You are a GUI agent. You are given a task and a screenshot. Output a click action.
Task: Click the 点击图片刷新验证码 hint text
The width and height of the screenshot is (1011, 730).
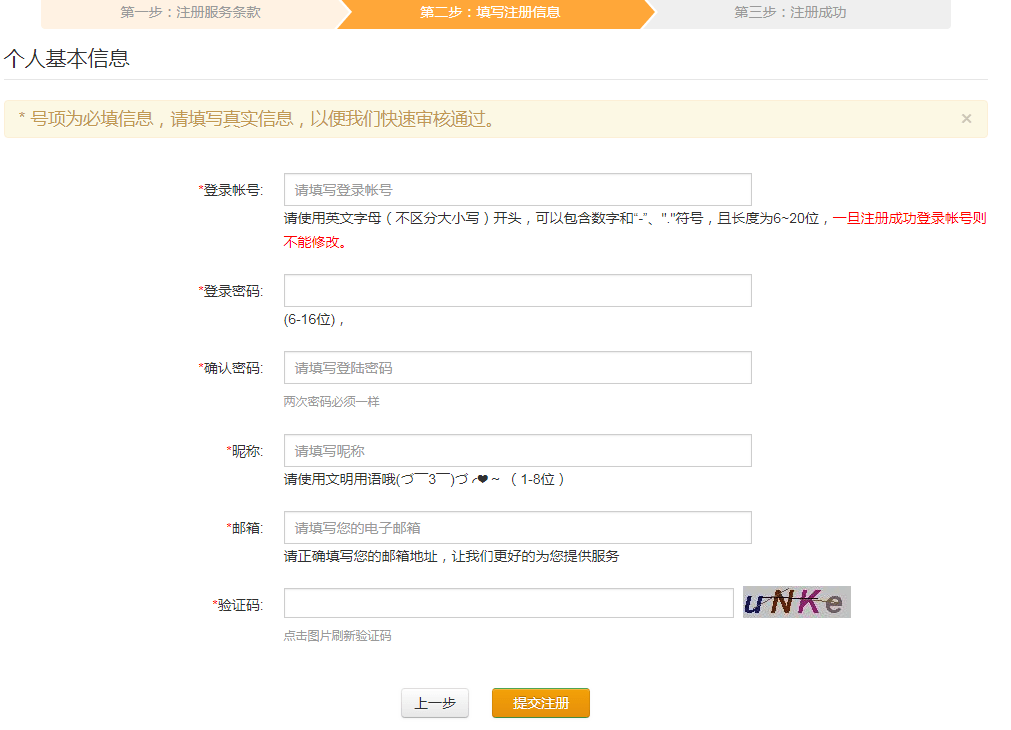click(x=337, y=636)
